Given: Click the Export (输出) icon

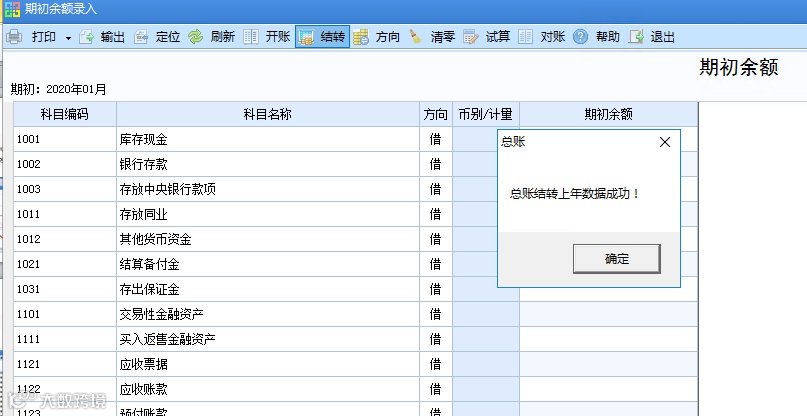Looking at the screenshot, I should (x=86, y=37).
